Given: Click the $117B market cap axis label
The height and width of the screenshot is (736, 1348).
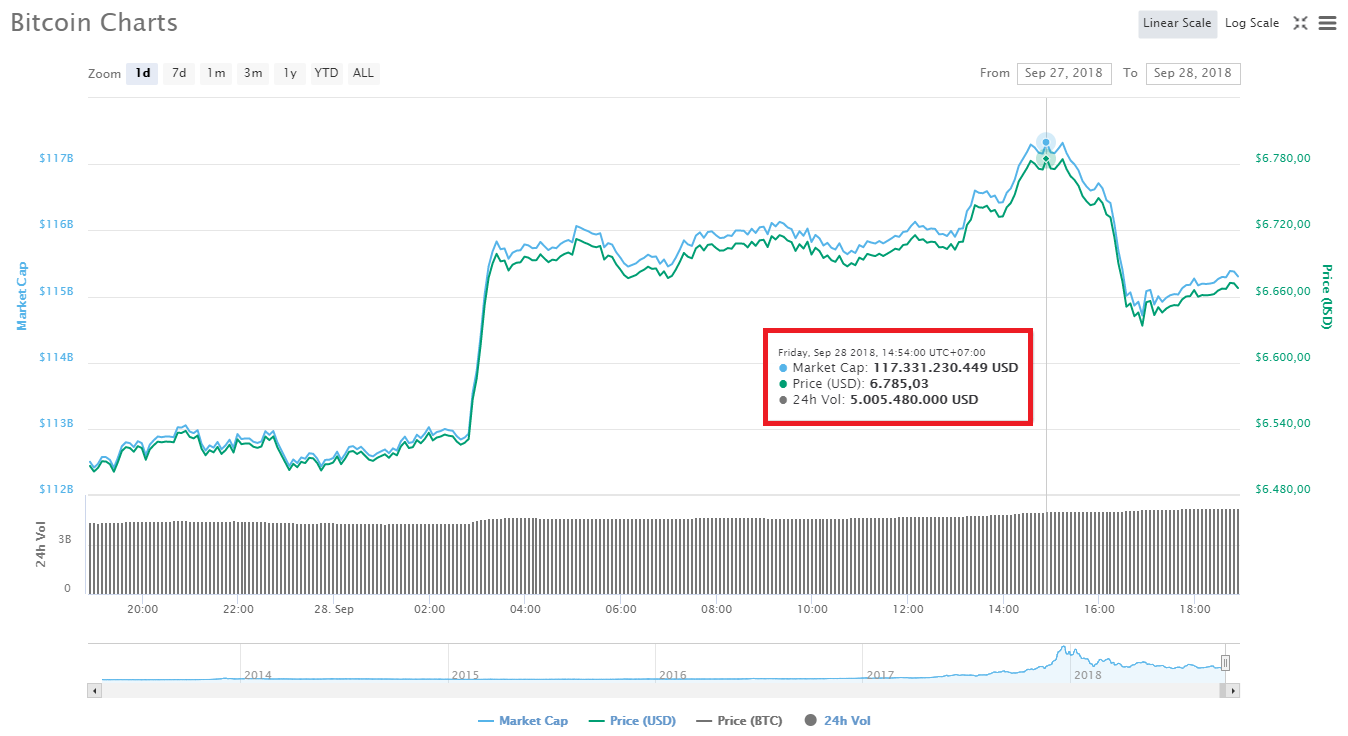Looking at the screenshot, I should (57, 158).
